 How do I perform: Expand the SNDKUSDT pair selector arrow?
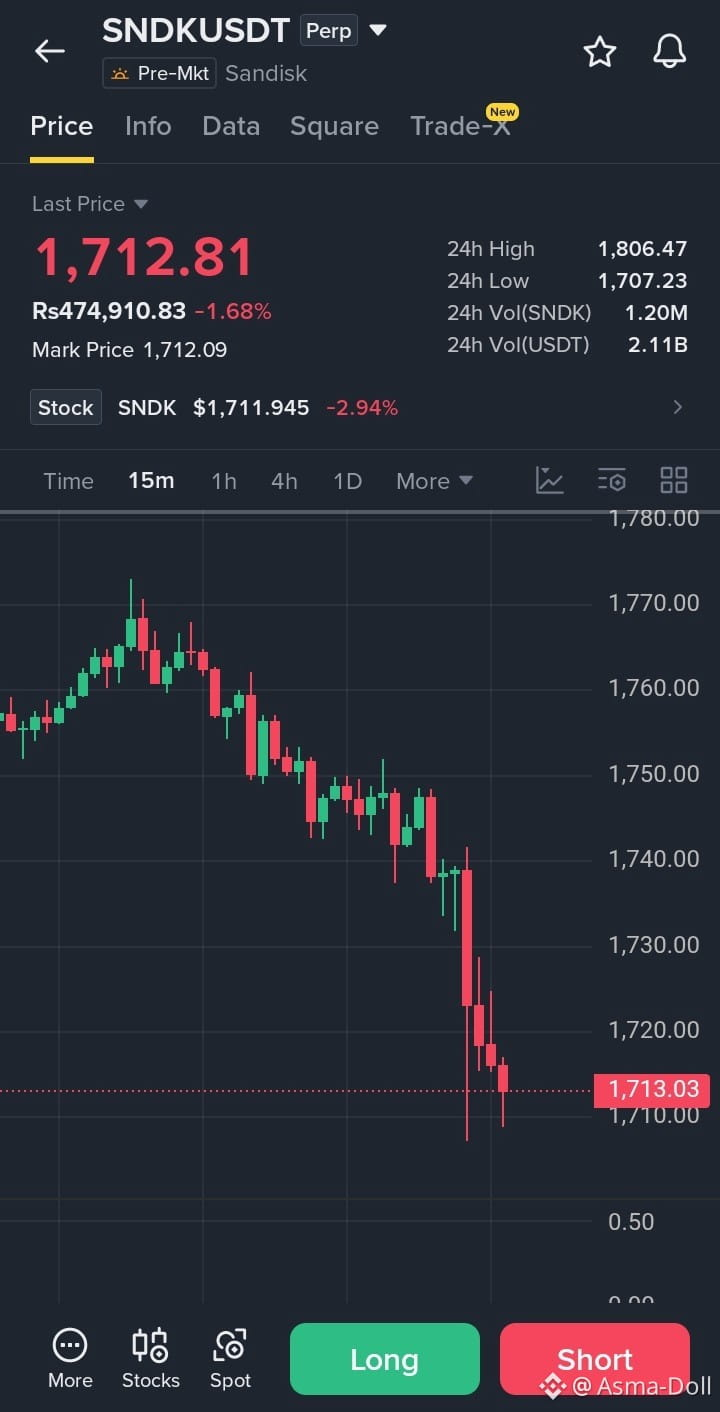pos(378,30)
